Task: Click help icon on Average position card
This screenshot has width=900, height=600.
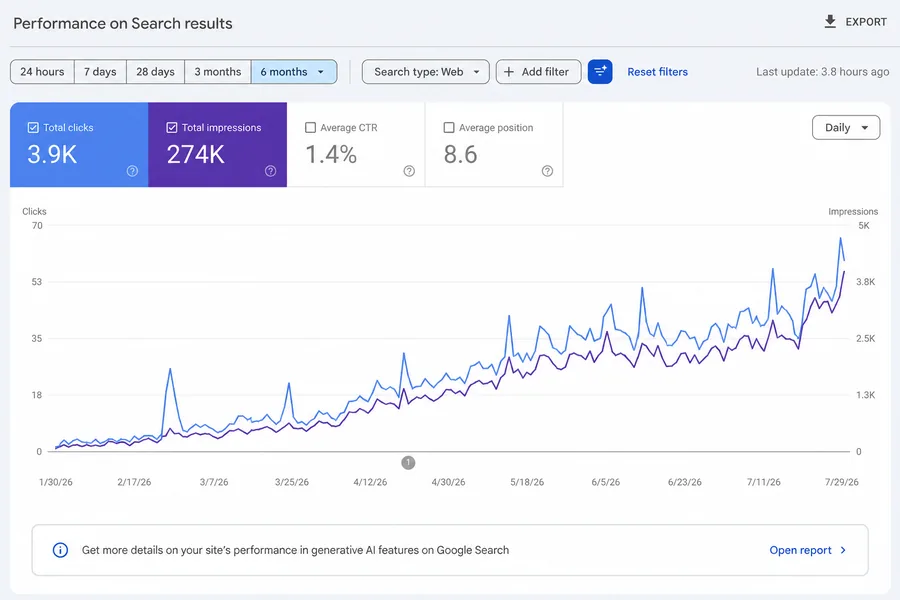Action: [548, 171]
